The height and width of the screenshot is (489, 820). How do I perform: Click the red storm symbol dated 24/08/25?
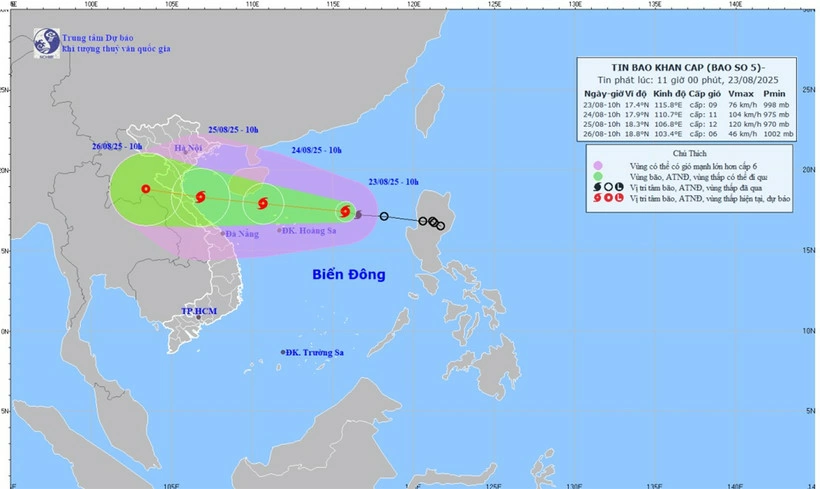[x=263, y=204]
